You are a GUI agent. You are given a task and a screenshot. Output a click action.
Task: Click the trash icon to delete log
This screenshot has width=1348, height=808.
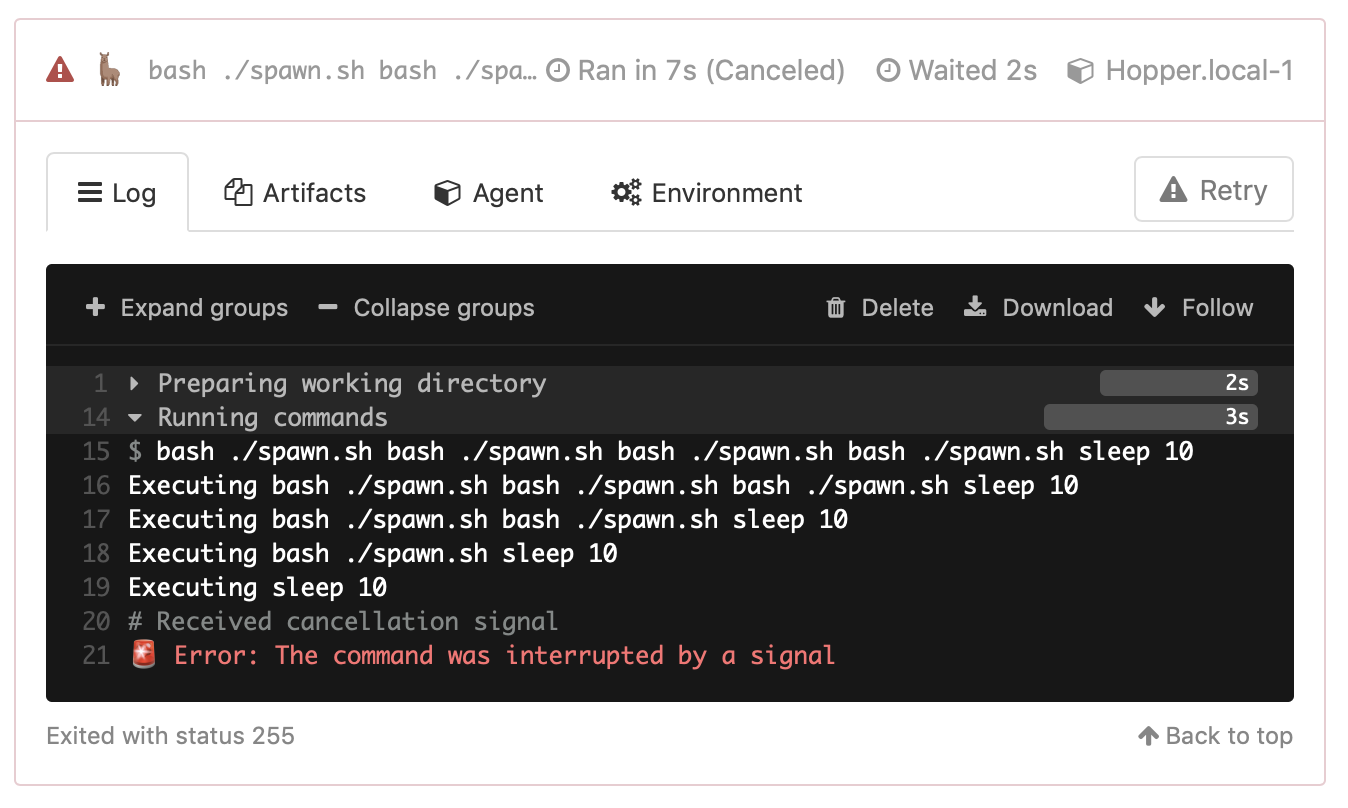(x=836, y=308)
